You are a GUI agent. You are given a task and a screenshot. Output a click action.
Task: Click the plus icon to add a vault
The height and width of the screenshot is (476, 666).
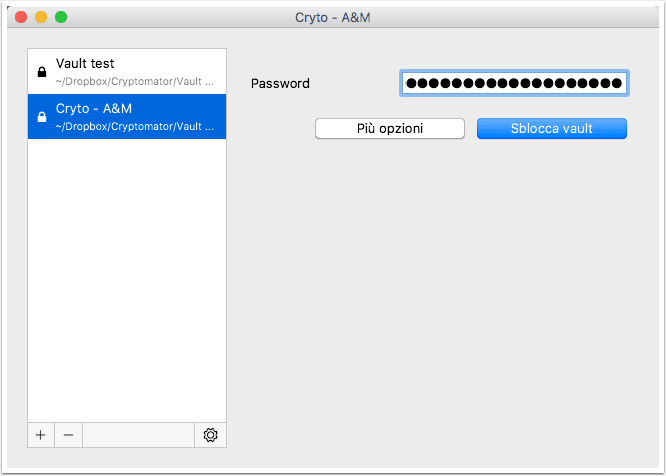pyautogui.click(x=40, y=435)
